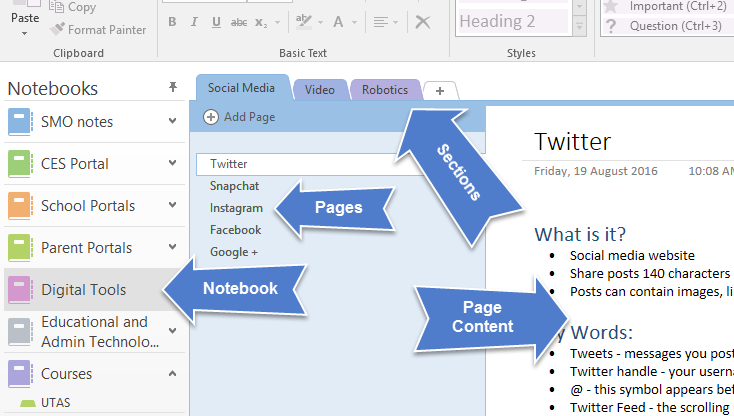The image size is (734, 416).
Task: Open the CES Portal notebook
Action: point(74,164)
